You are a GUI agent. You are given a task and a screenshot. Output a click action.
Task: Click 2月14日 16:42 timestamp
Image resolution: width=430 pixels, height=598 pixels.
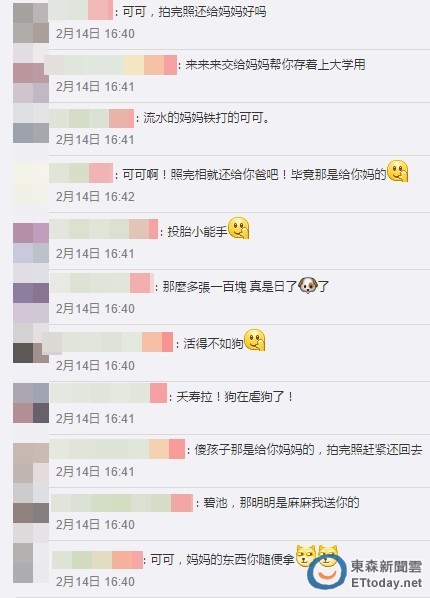click(95, 197)
